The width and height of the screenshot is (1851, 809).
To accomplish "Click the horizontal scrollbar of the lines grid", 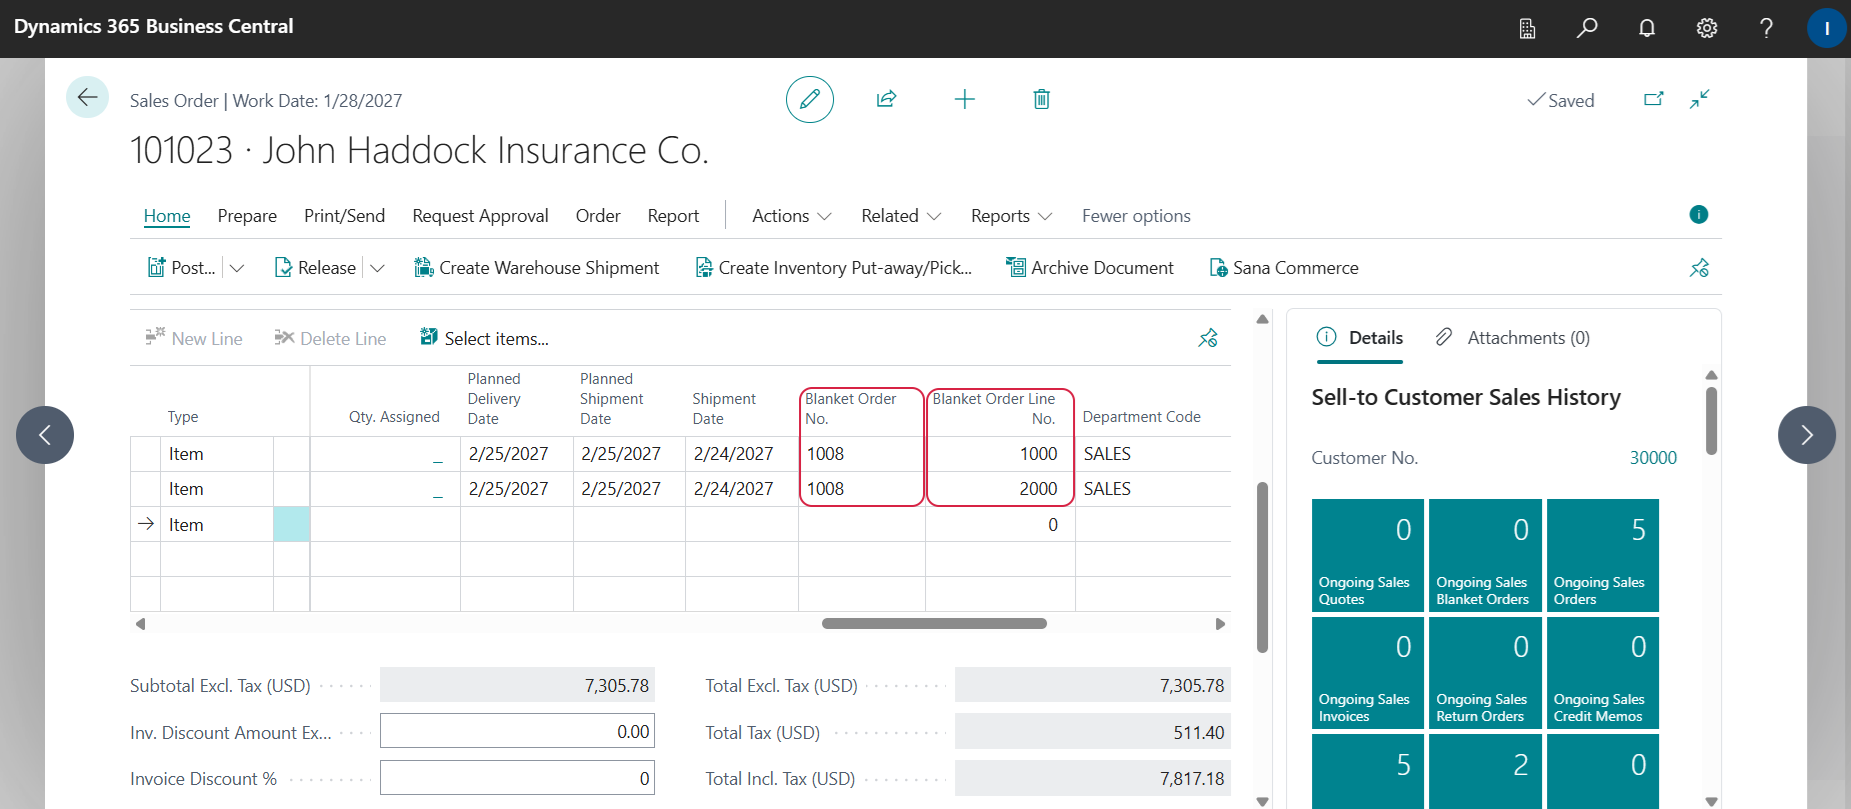I will pyautogui.click(x=933, y=623).
